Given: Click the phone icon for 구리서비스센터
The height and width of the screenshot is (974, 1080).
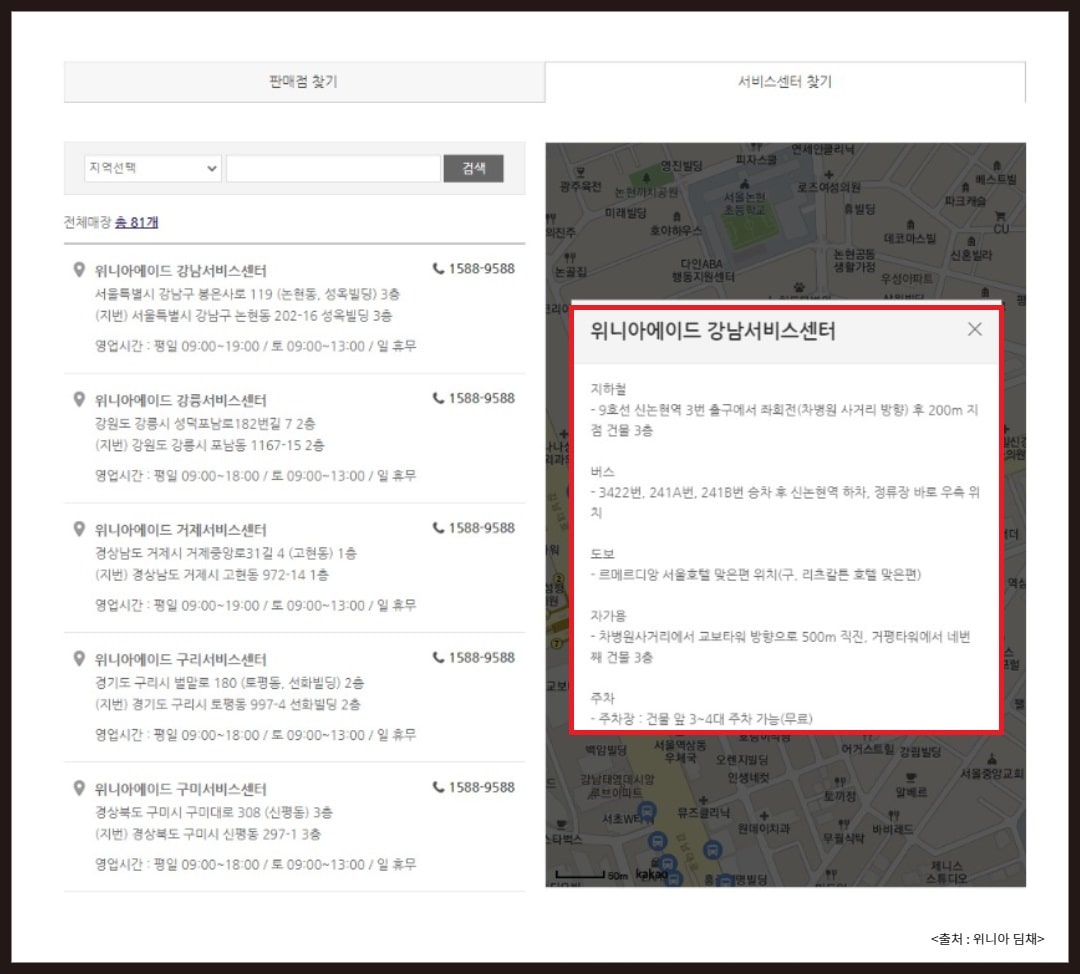Looking at the screenshot, I should [438, 657].
